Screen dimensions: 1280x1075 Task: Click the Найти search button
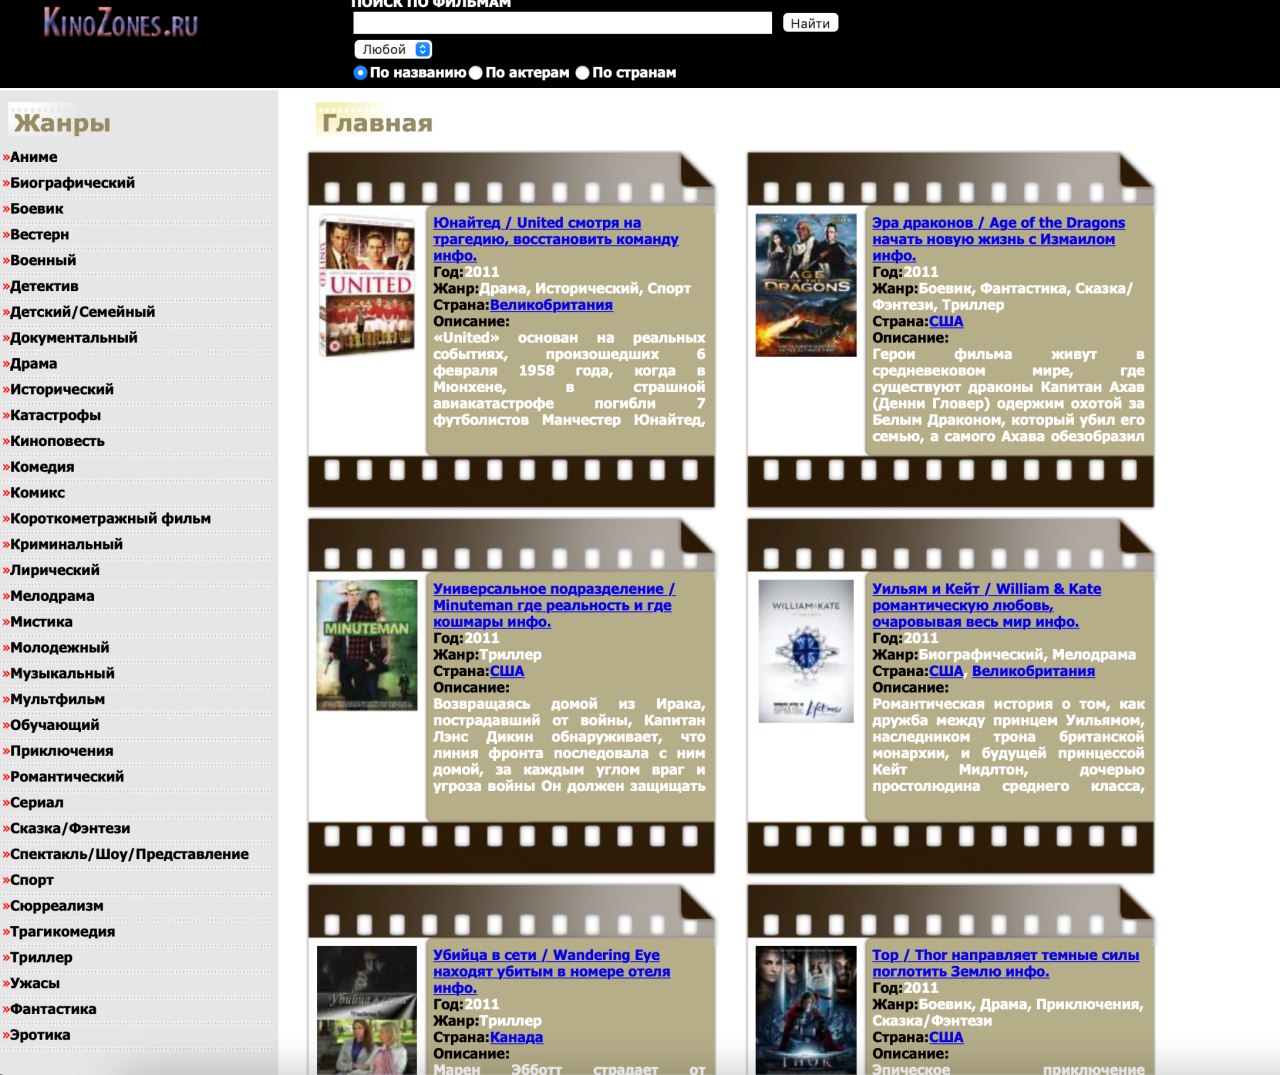click(810, 23)
